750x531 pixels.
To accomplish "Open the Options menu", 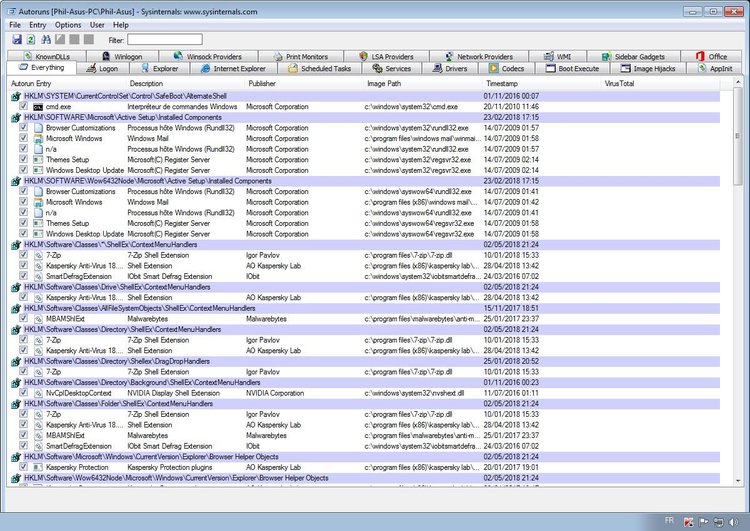I will pos(68,25).
